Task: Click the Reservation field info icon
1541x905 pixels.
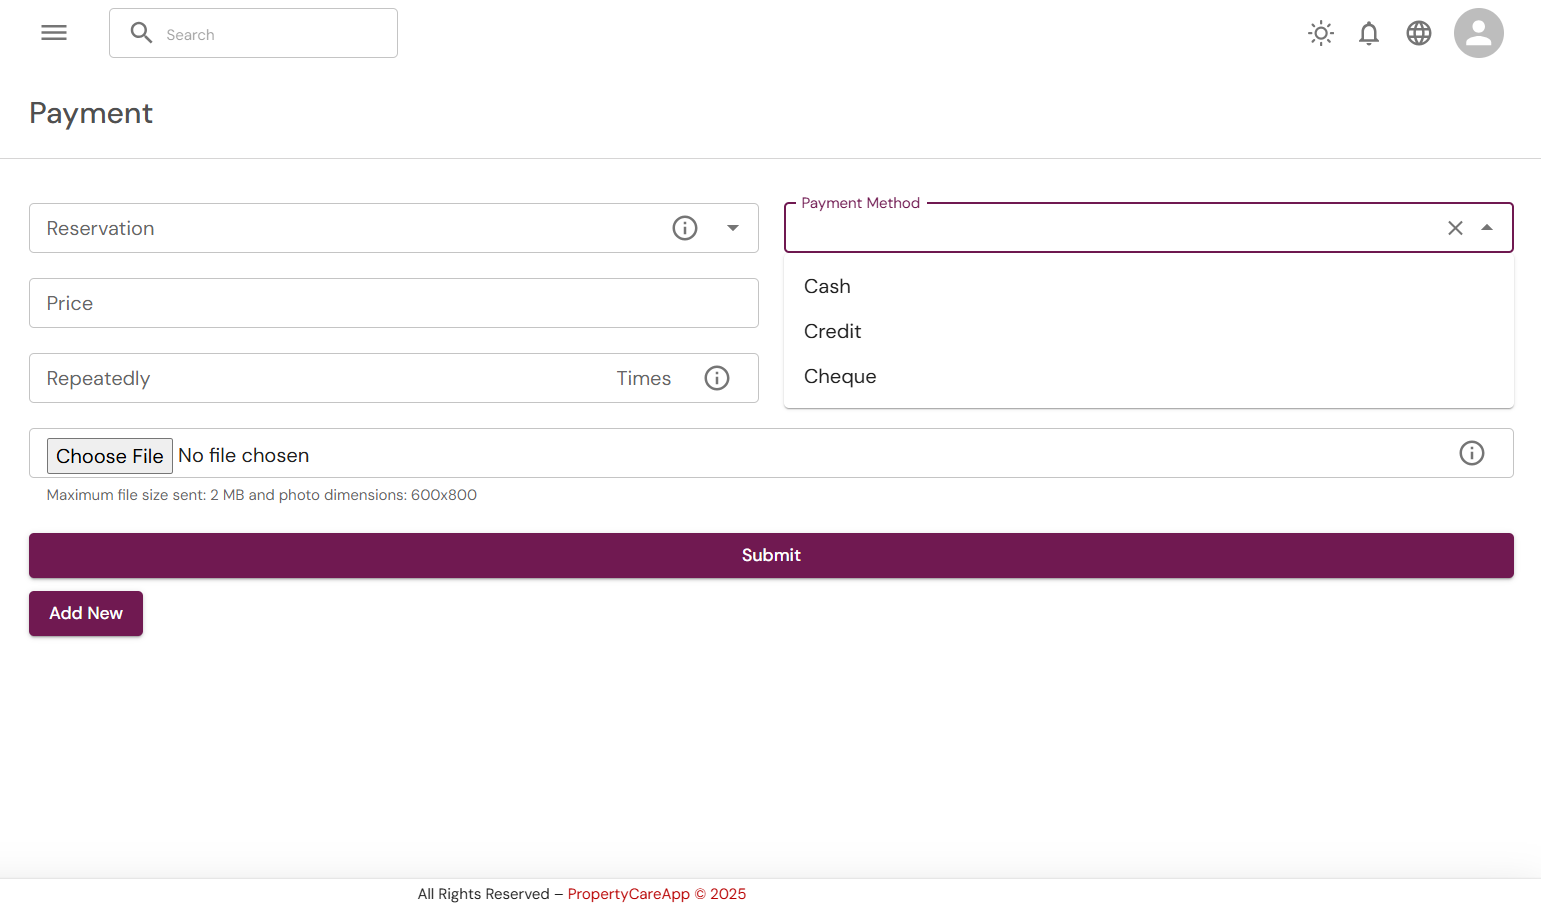Action: pos(685,228)
